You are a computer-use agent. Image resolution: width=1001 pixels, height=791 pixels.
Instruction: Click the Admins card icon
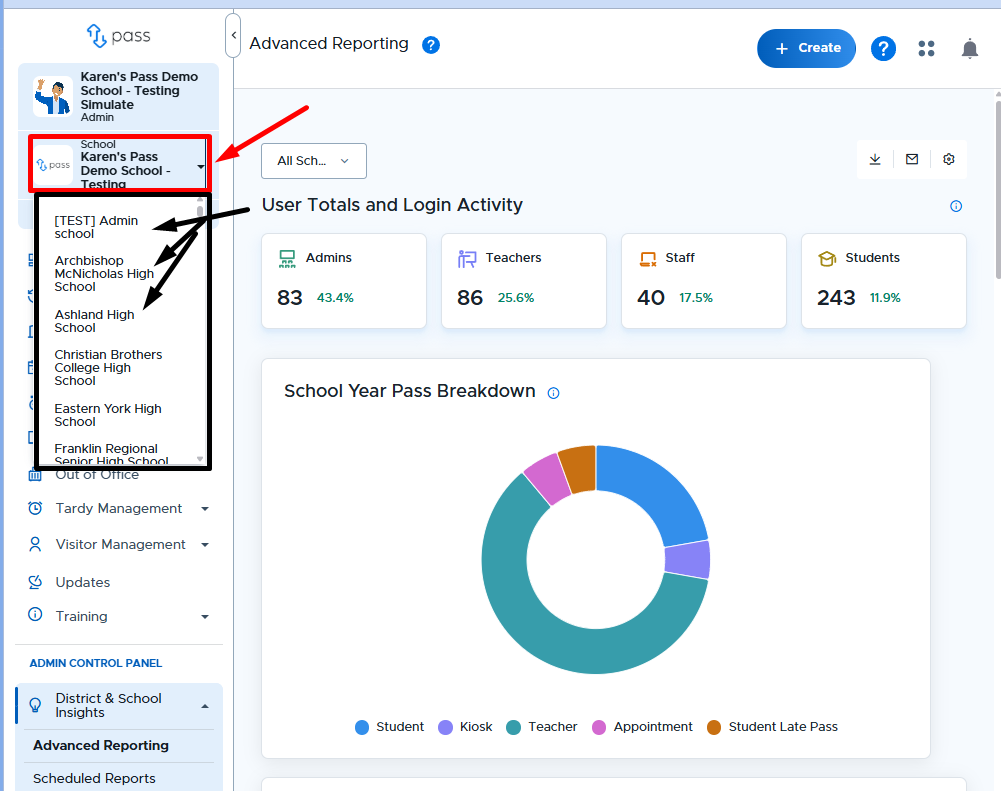287,259
